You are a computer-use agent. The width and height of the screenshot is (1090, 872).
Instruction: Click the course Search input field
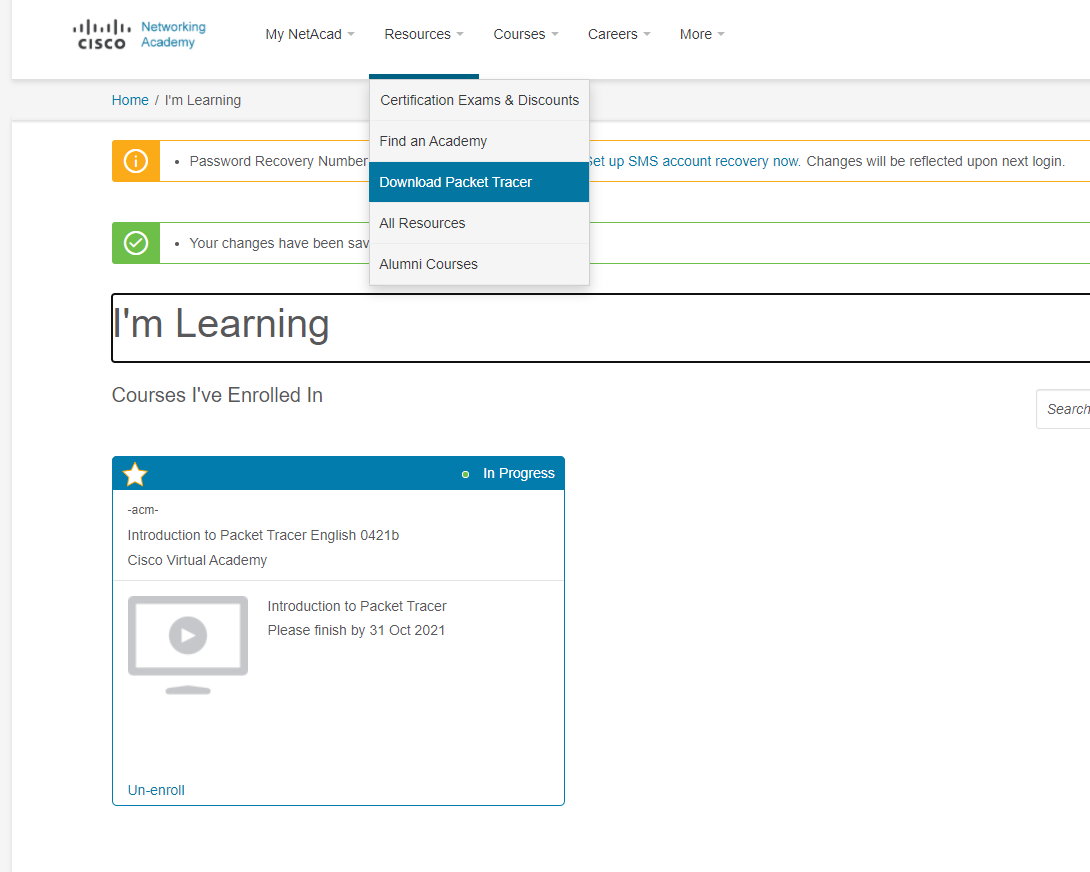click(1066, 409)
